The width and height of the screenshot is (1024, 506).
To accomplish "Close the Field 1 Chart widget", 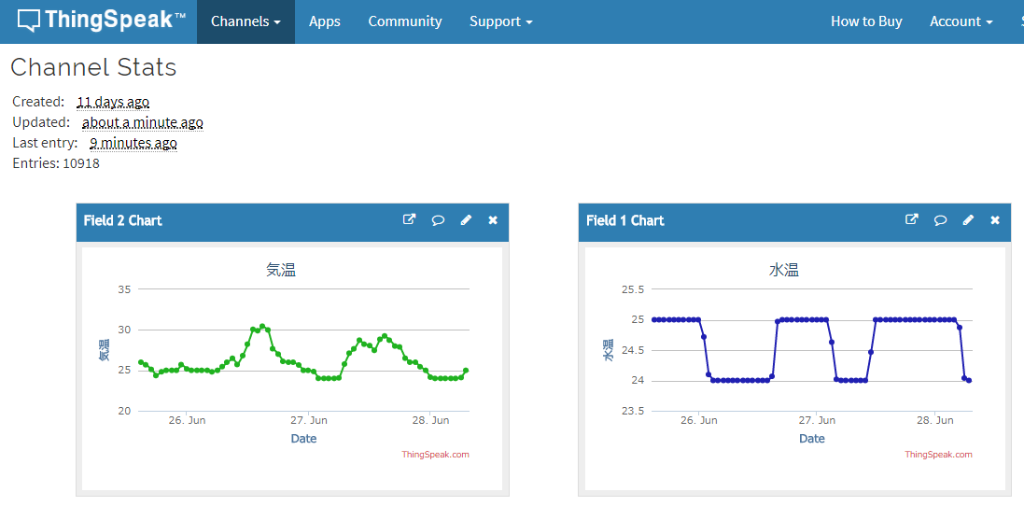I will pos(995,220).
